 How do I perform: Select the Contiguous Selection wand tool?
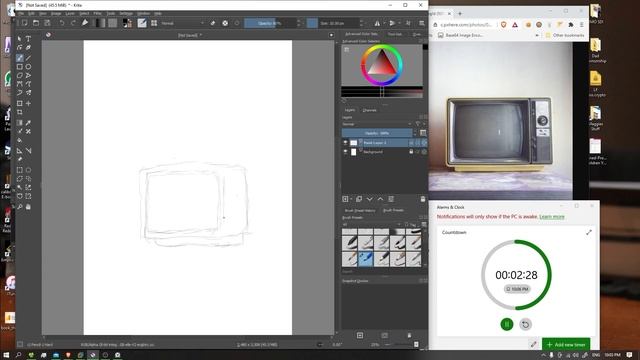(19, 187)
